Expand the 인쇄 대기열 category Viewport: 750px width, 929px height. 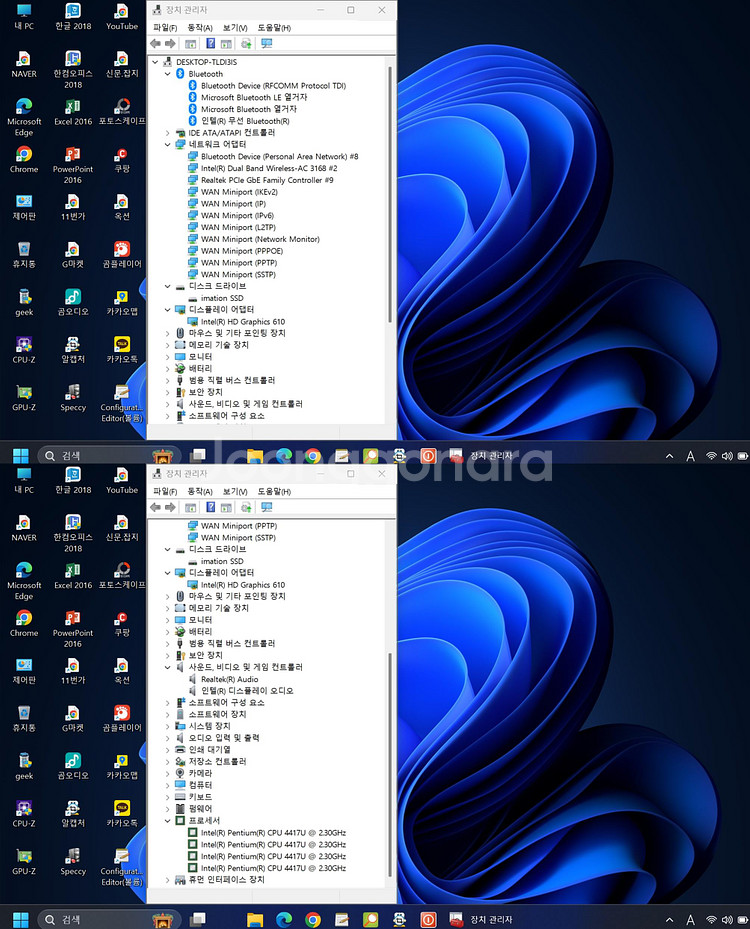point(168,750)
